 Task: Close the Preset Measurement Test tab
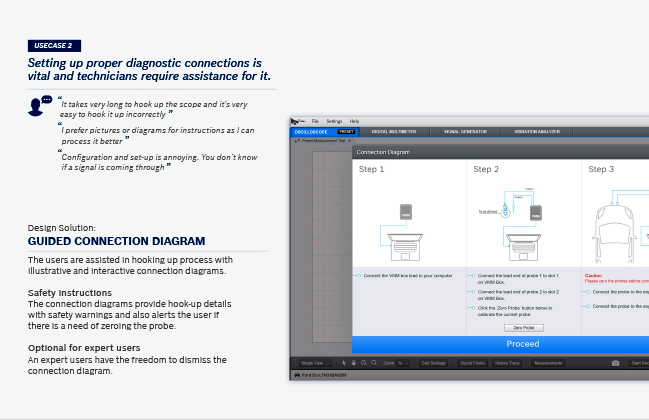349,141
